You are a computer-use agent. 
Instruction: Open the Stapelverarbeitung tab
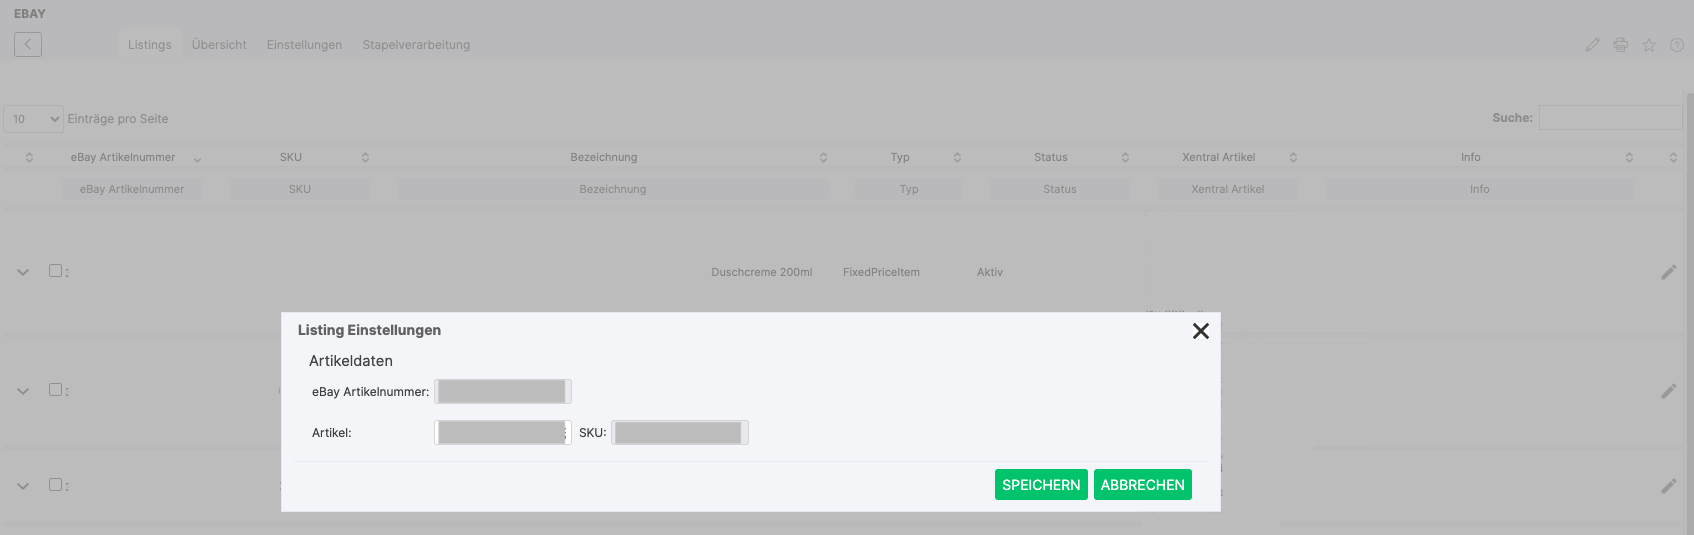(416, 45)
